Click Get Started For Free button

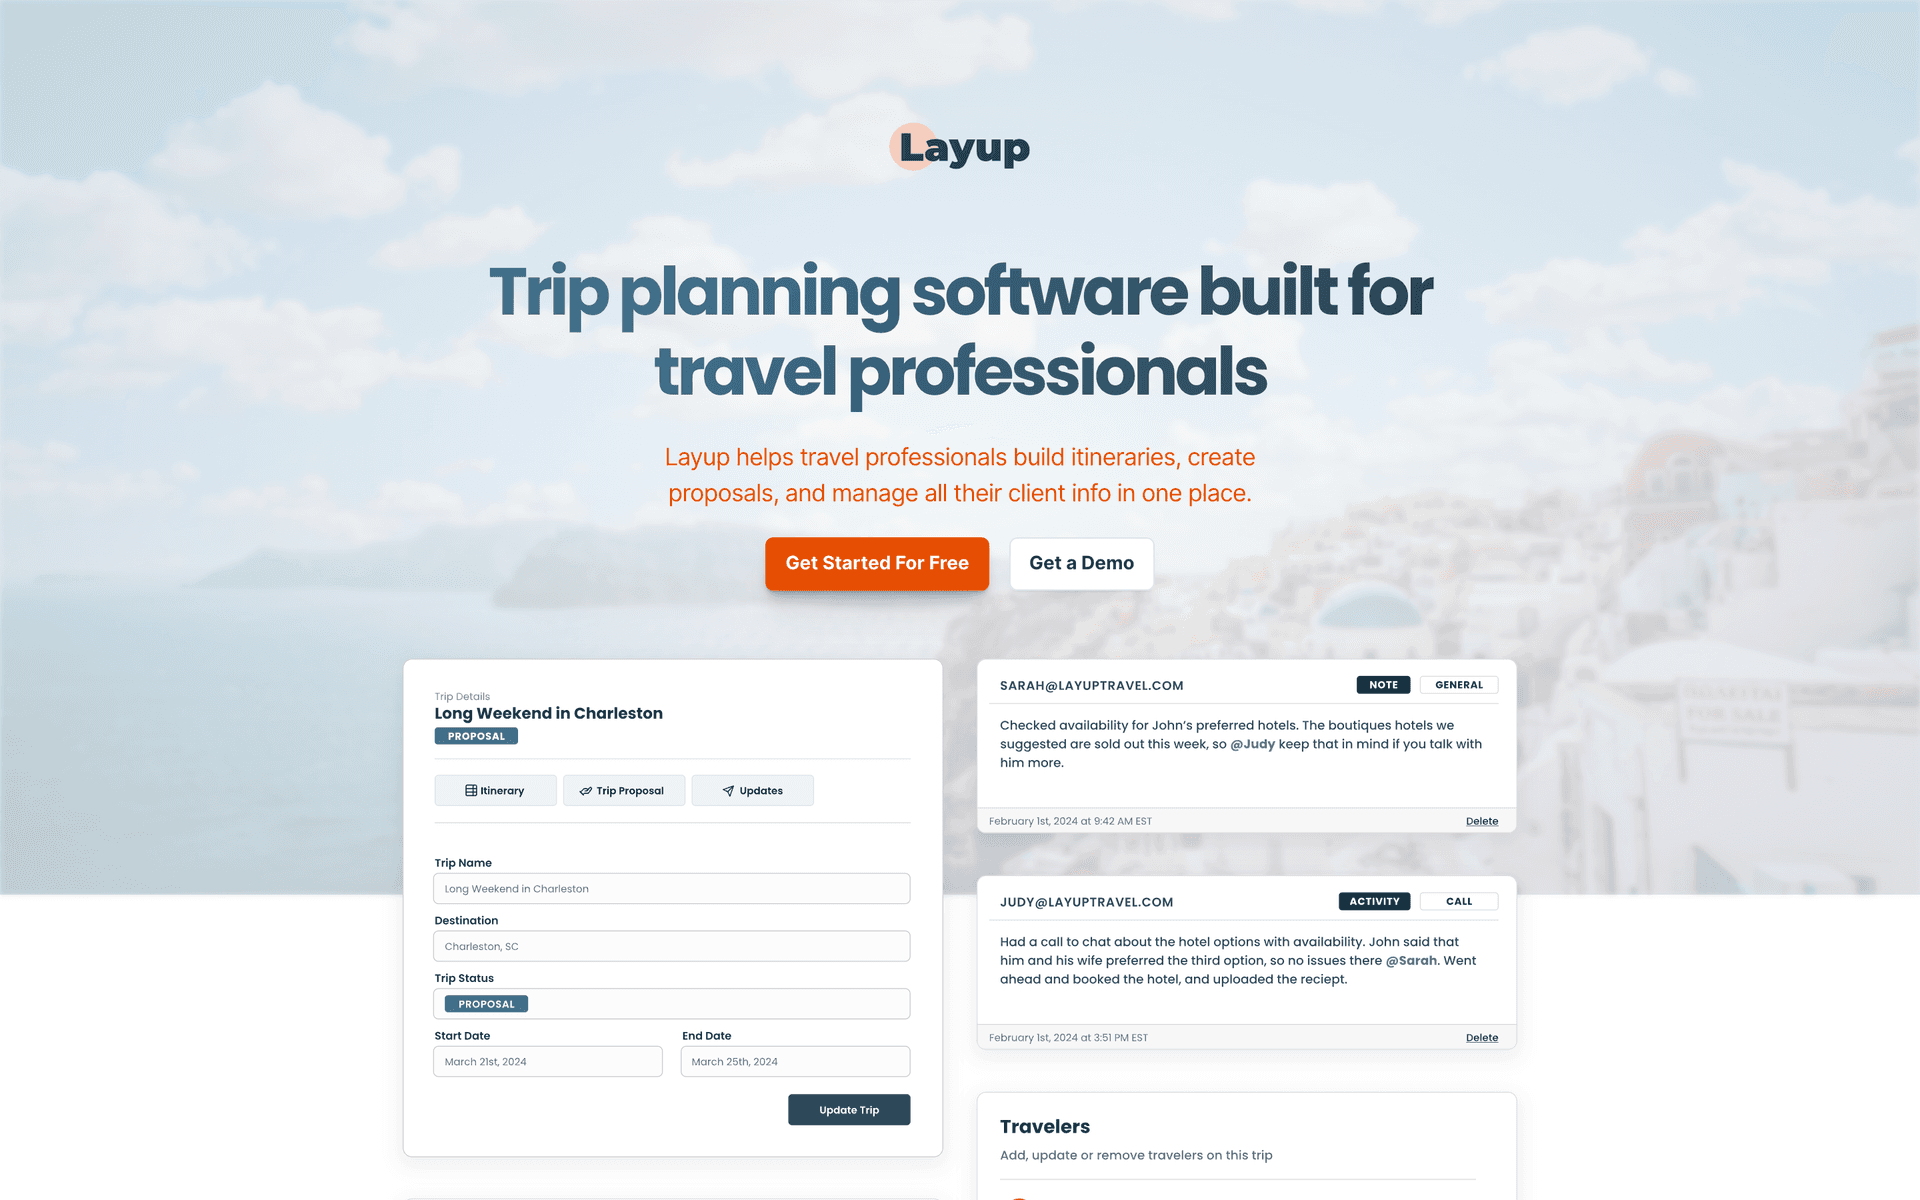876,563
